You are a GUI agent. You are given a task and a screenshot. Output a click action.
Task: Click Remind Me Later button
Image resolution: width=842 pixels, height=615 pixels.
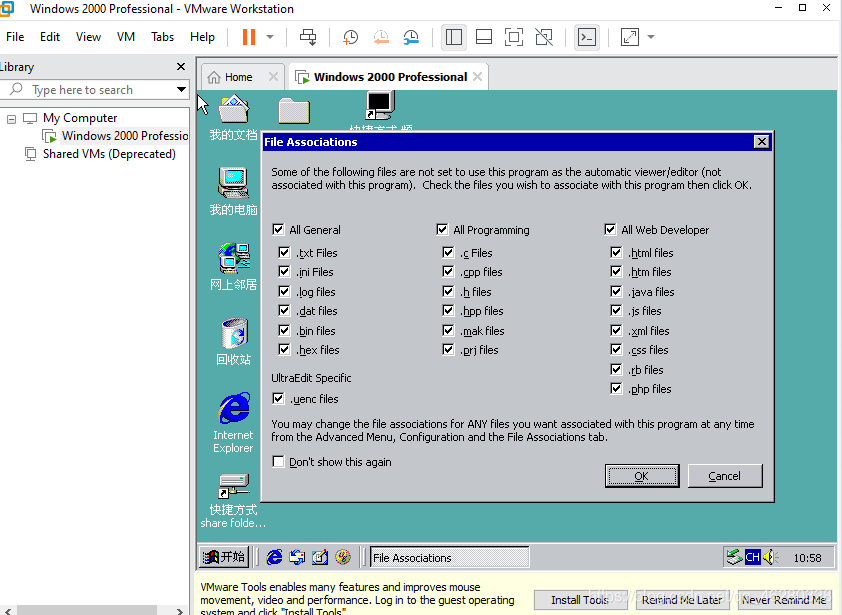681,600
